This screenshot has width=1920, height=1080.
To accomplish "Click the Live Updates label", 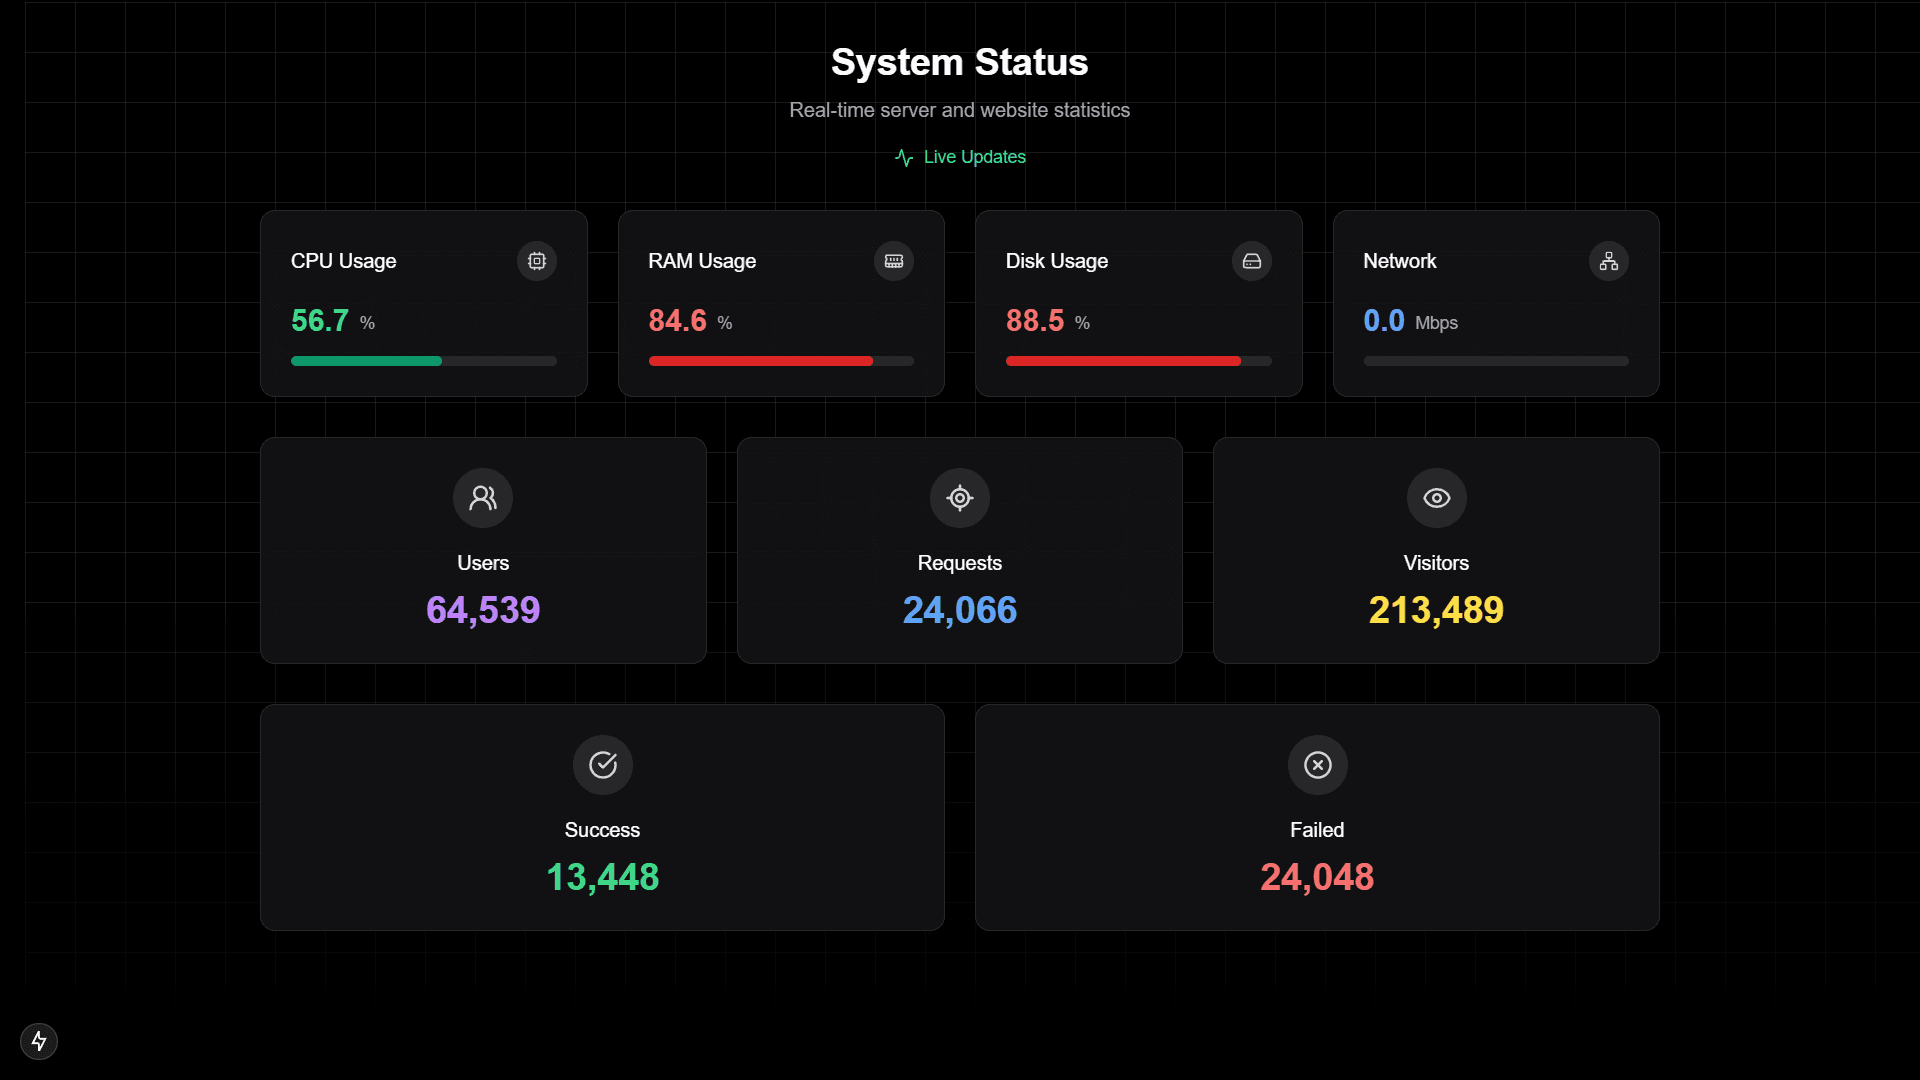I will coord(974,157).
